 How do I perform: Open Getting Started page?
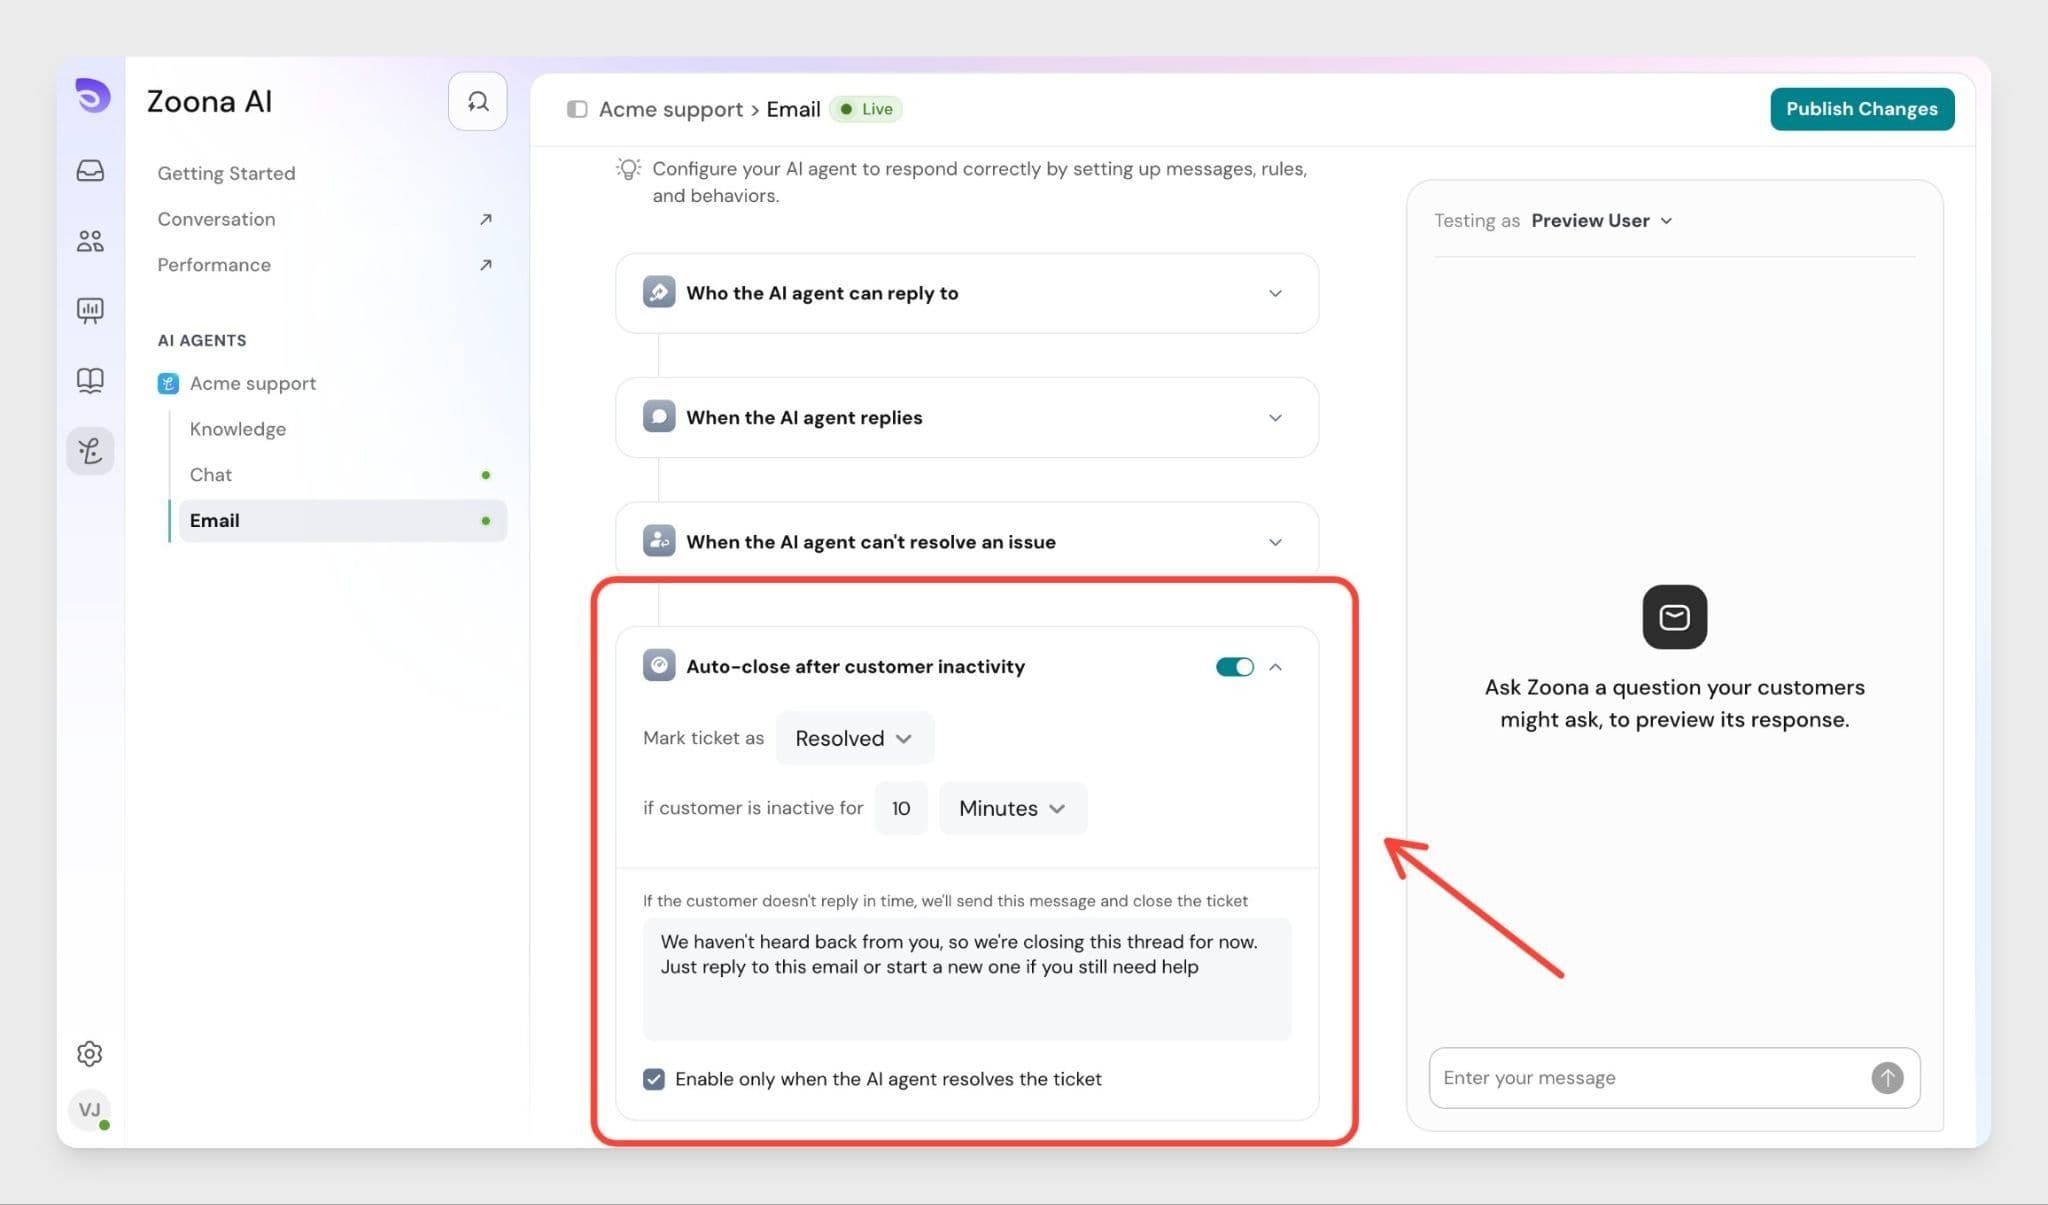point(226,173)
